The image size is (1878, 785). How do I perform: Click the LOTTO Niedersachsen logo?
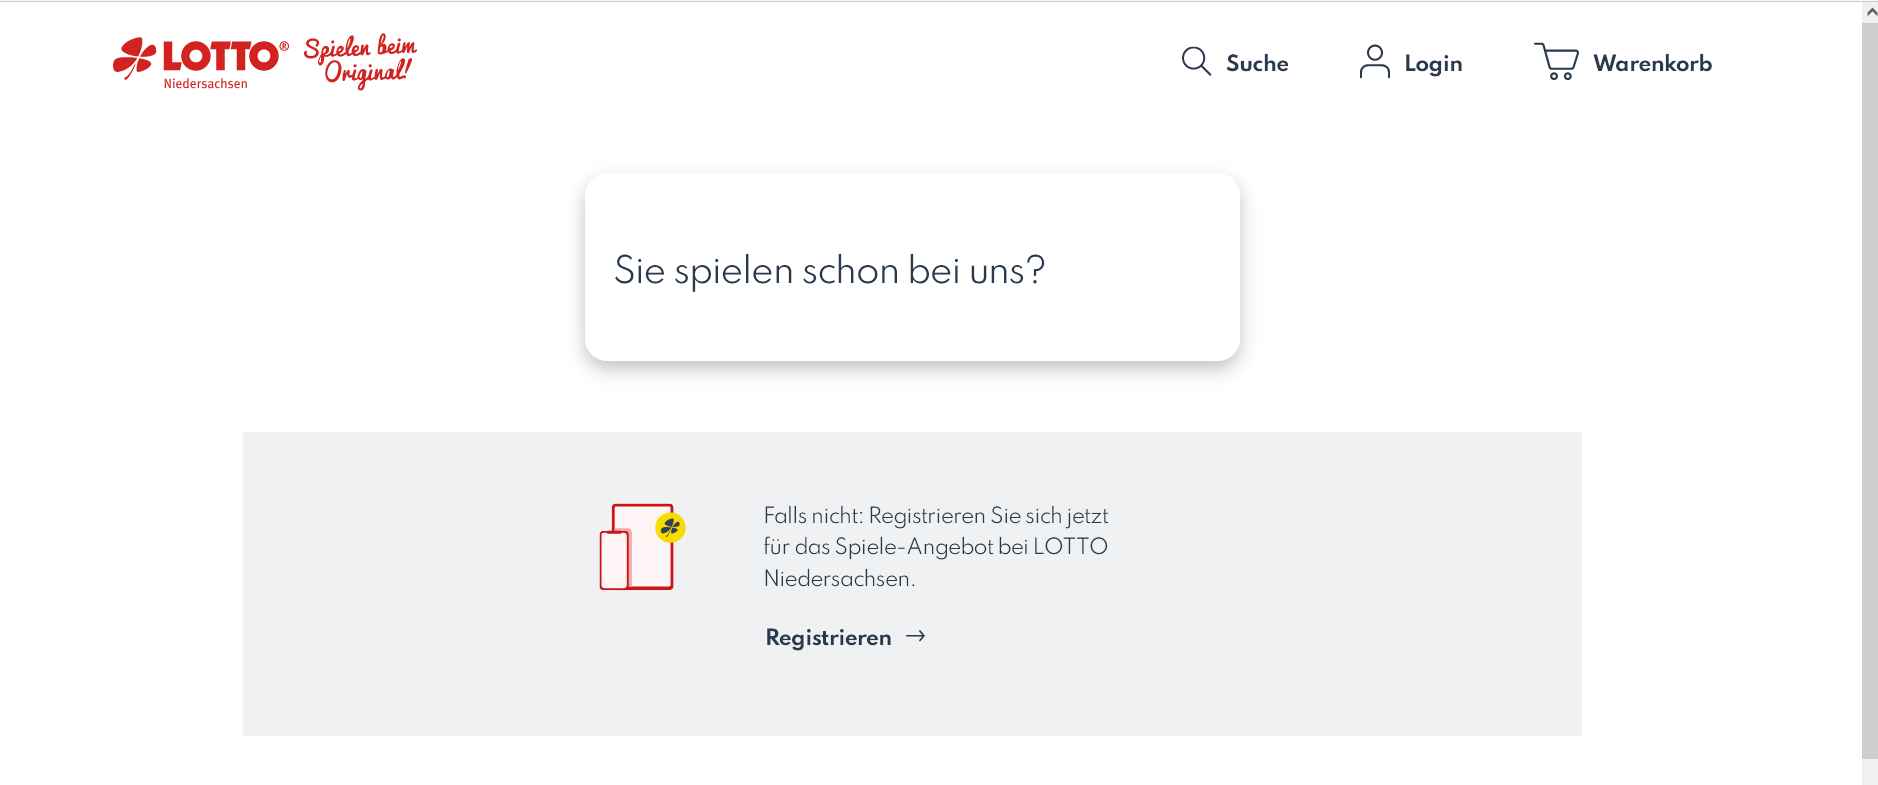point(220,56)
